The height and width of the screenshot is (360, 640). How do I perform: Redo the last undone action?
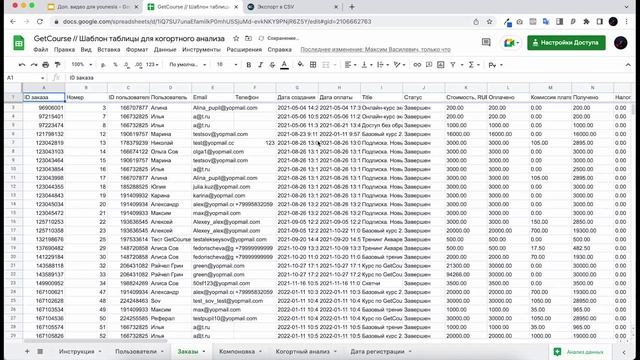point(34,65)
